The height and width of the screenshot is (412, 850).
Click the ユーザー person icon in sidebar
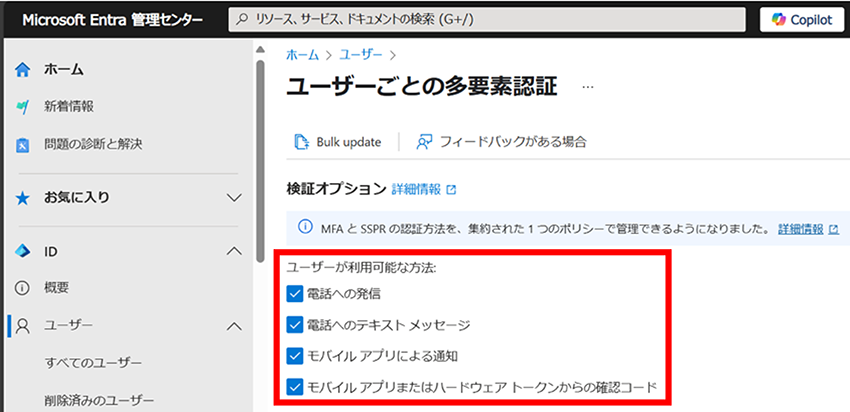(x=22, y=326)
